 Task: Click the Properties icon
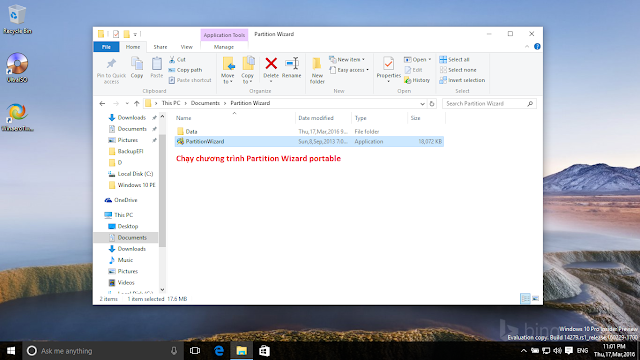(x=388, y=64)
